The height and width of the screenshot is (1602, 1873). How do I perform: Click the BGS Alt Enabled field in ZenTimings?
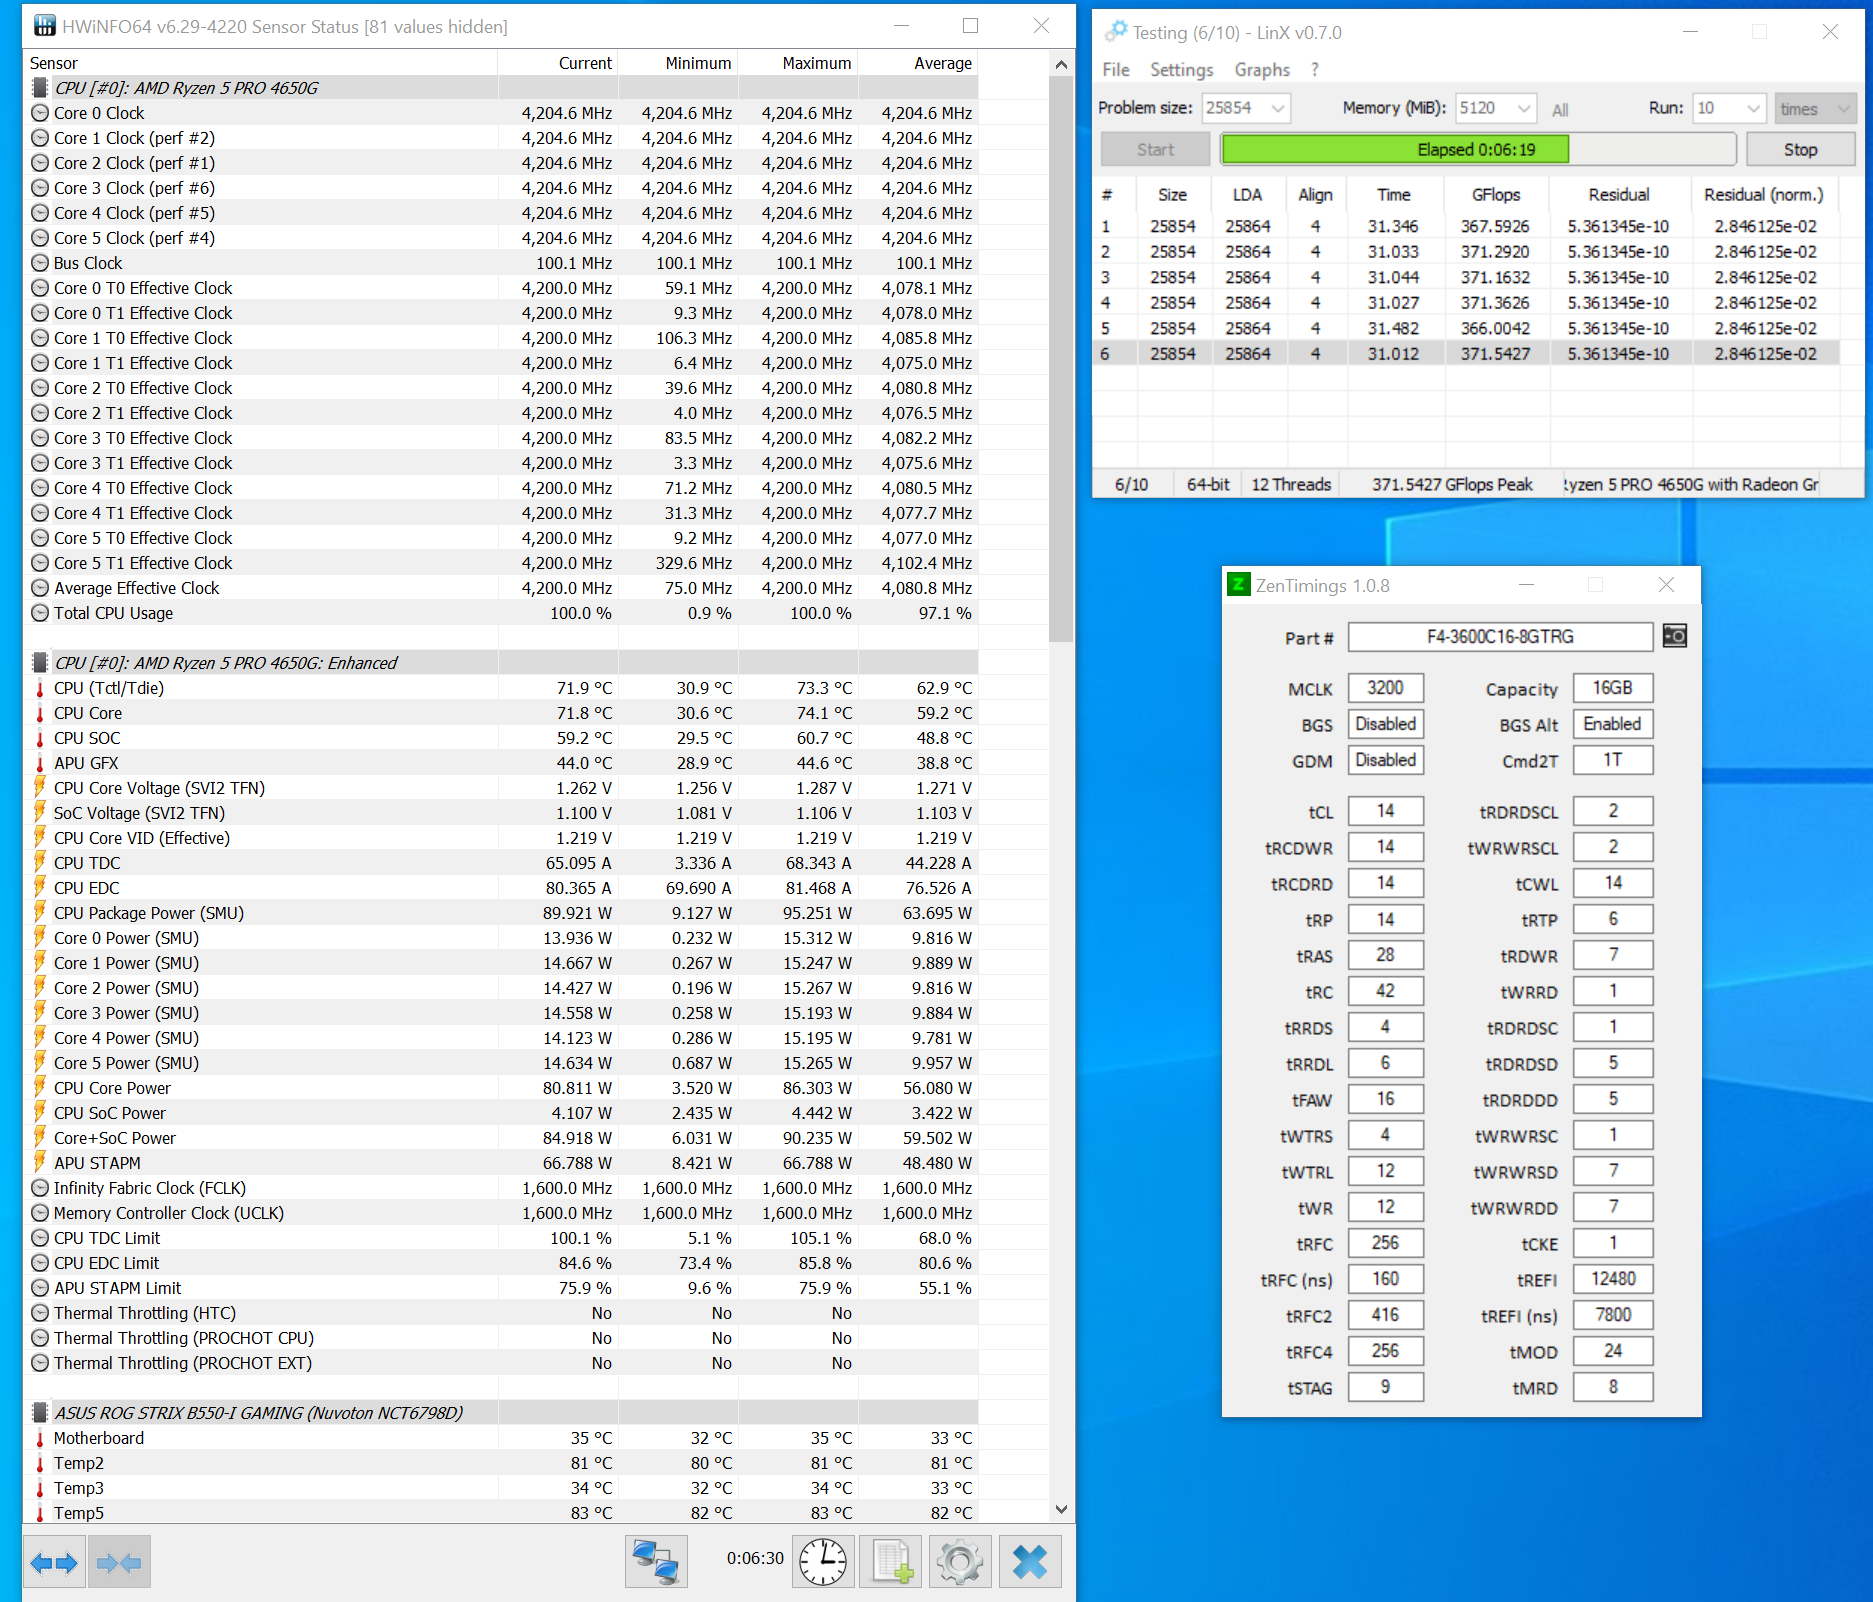[x=1613, y=724]
